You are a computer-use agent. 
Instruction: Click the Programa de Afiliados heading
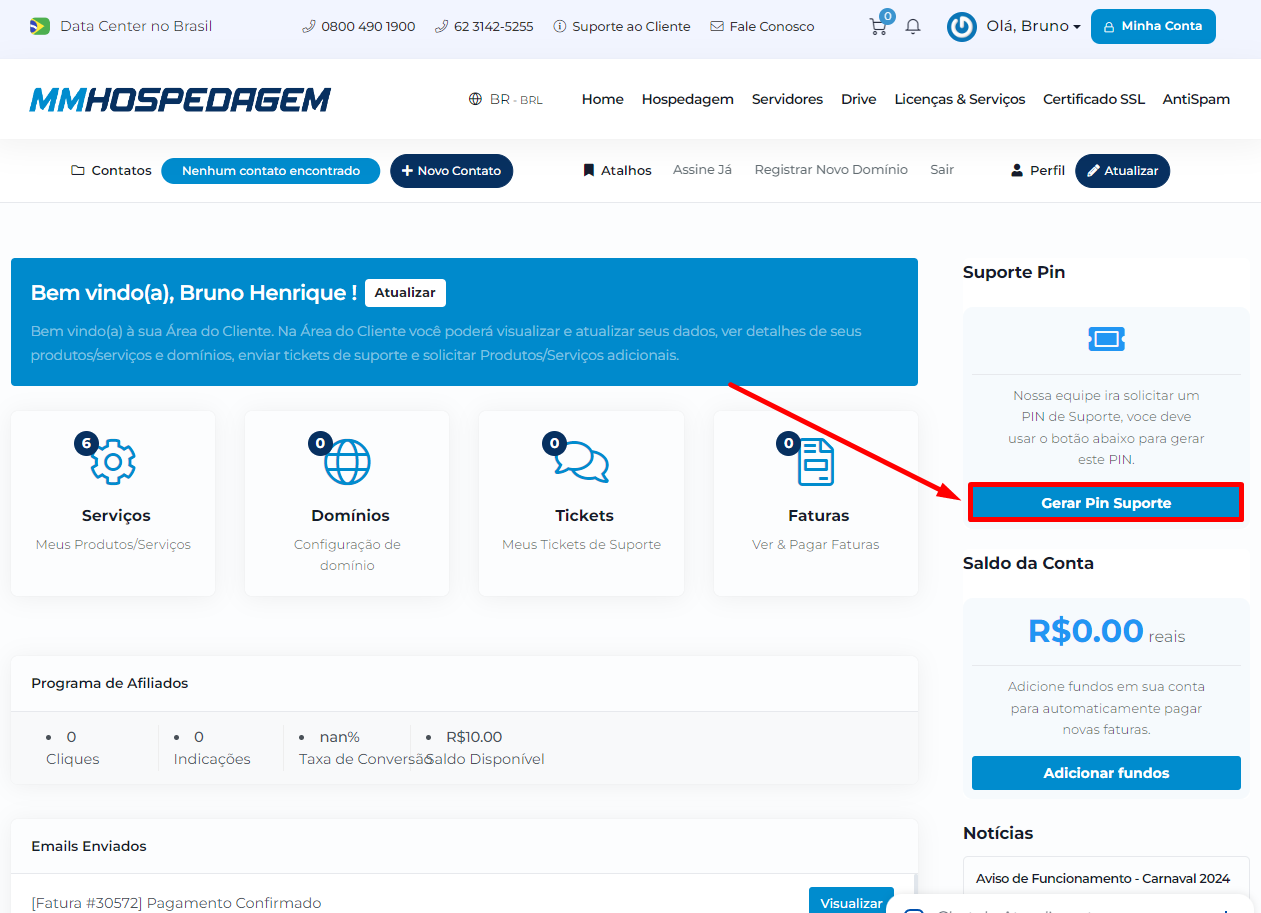pyautogui.click(x=109, y=683)
